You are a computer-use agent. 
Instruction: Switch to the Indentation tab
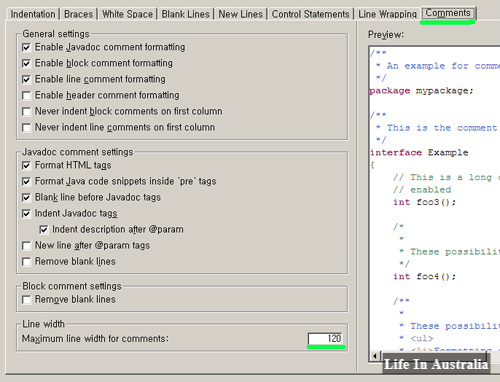click(x=33, y=14)
